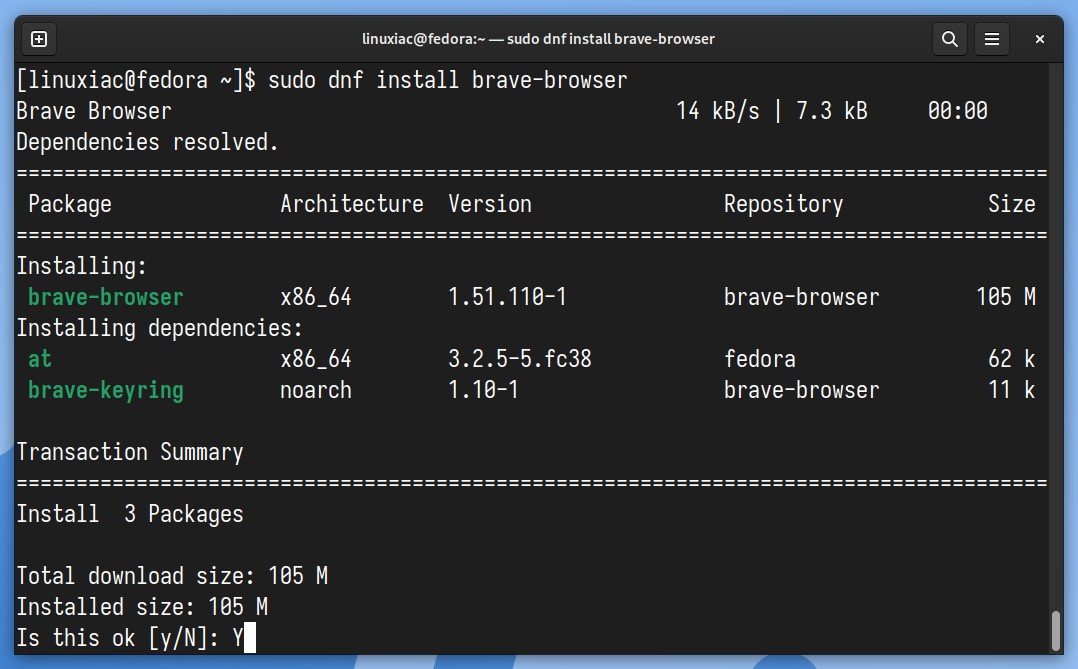1078x669 pixels.
Task: Open the terminal search
Action: click(x=949, y=39)
